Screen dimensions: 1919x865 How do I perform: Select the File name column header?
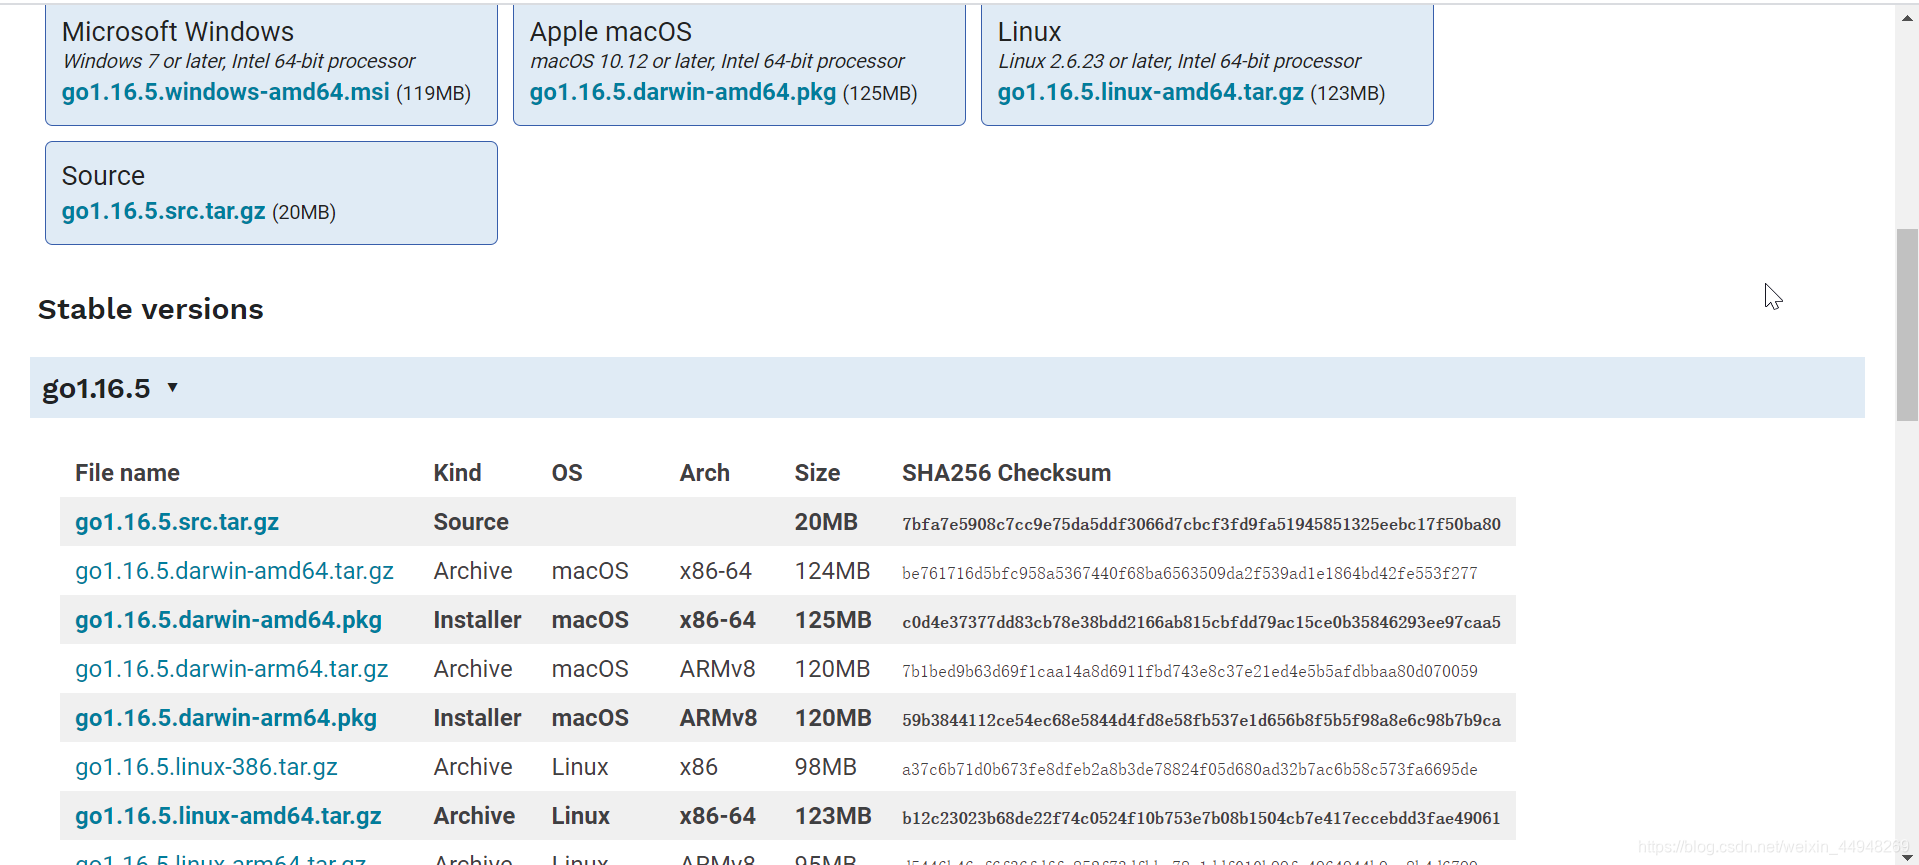[127, 473]
